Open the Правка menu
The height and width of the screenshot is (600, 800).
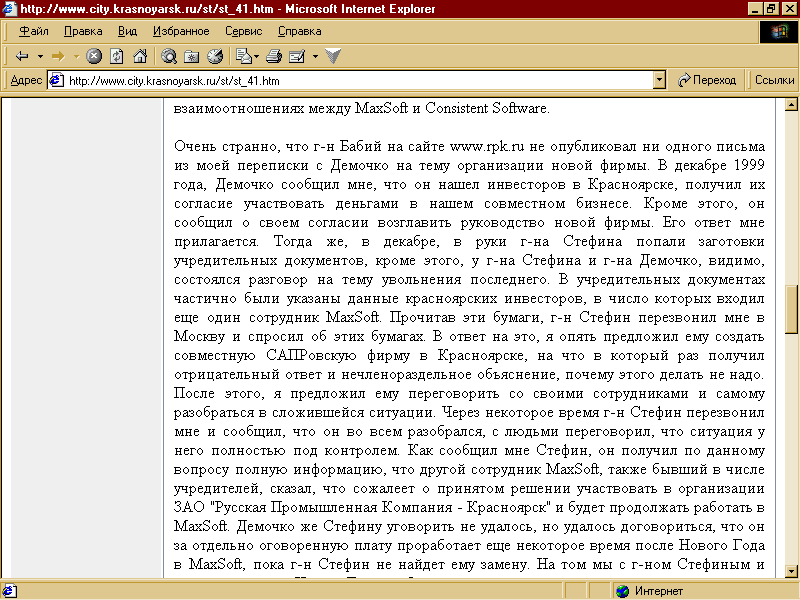(x=83, y=32)
